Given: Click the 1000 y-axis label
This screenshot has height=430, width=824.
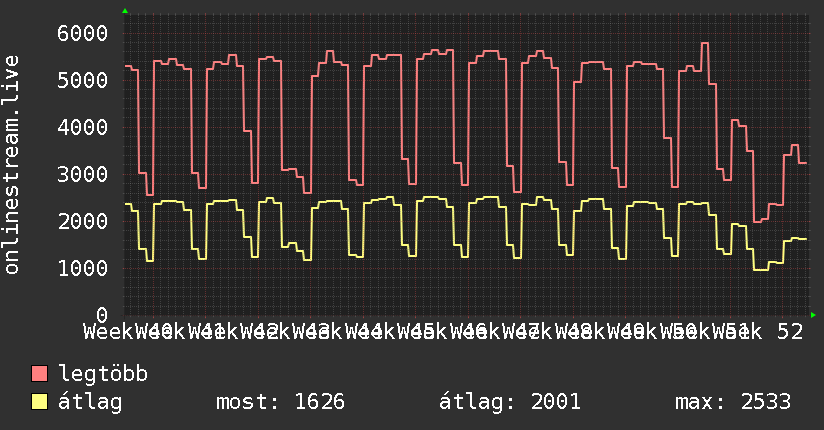Looking at the screenshot, I should coord(83,269).
